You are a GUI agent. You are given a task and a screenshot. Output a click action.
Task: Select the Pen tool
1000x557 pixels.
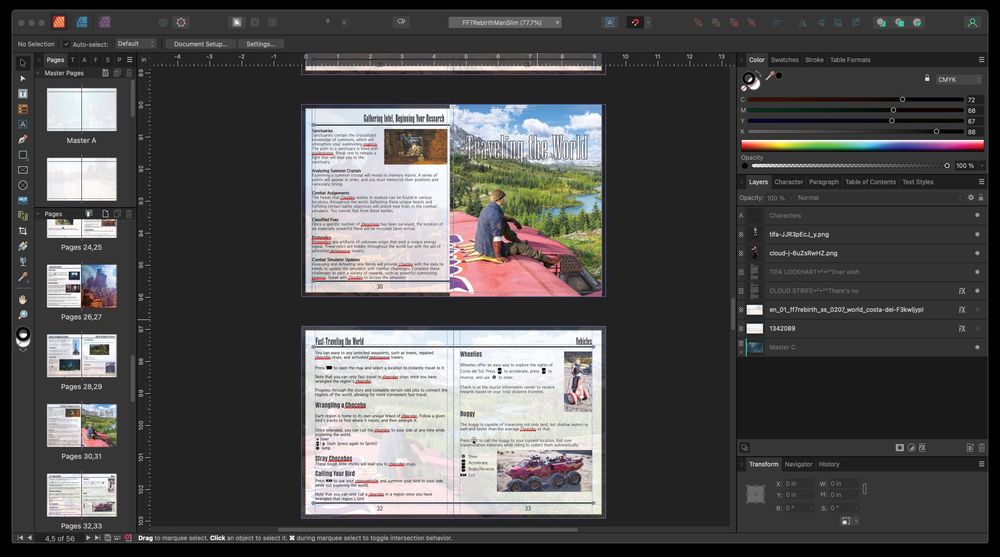pyautogui.click(x=23, y=139)
